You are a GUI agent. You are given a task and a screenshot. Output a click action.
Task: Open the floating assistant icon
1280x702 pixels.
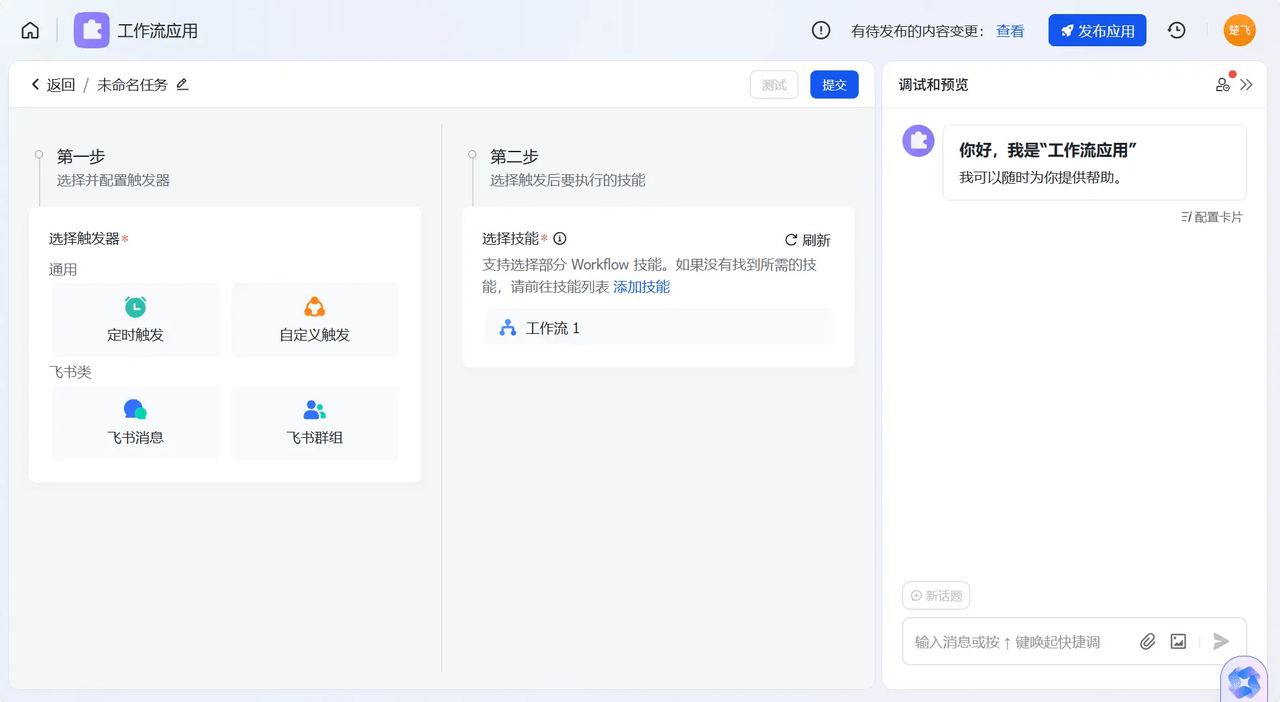[1245, 682]
